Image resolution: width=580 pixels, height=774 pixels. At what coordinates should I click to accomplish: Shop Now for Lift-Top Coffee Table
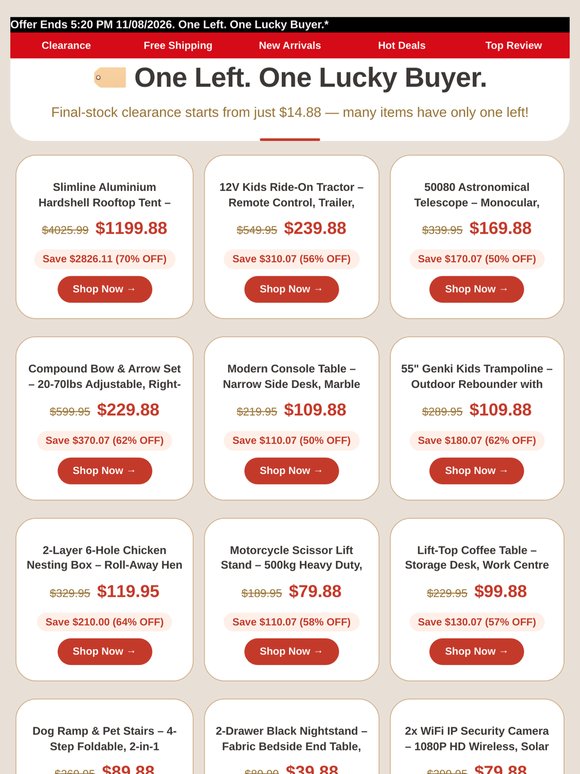[x=476, y=652]
